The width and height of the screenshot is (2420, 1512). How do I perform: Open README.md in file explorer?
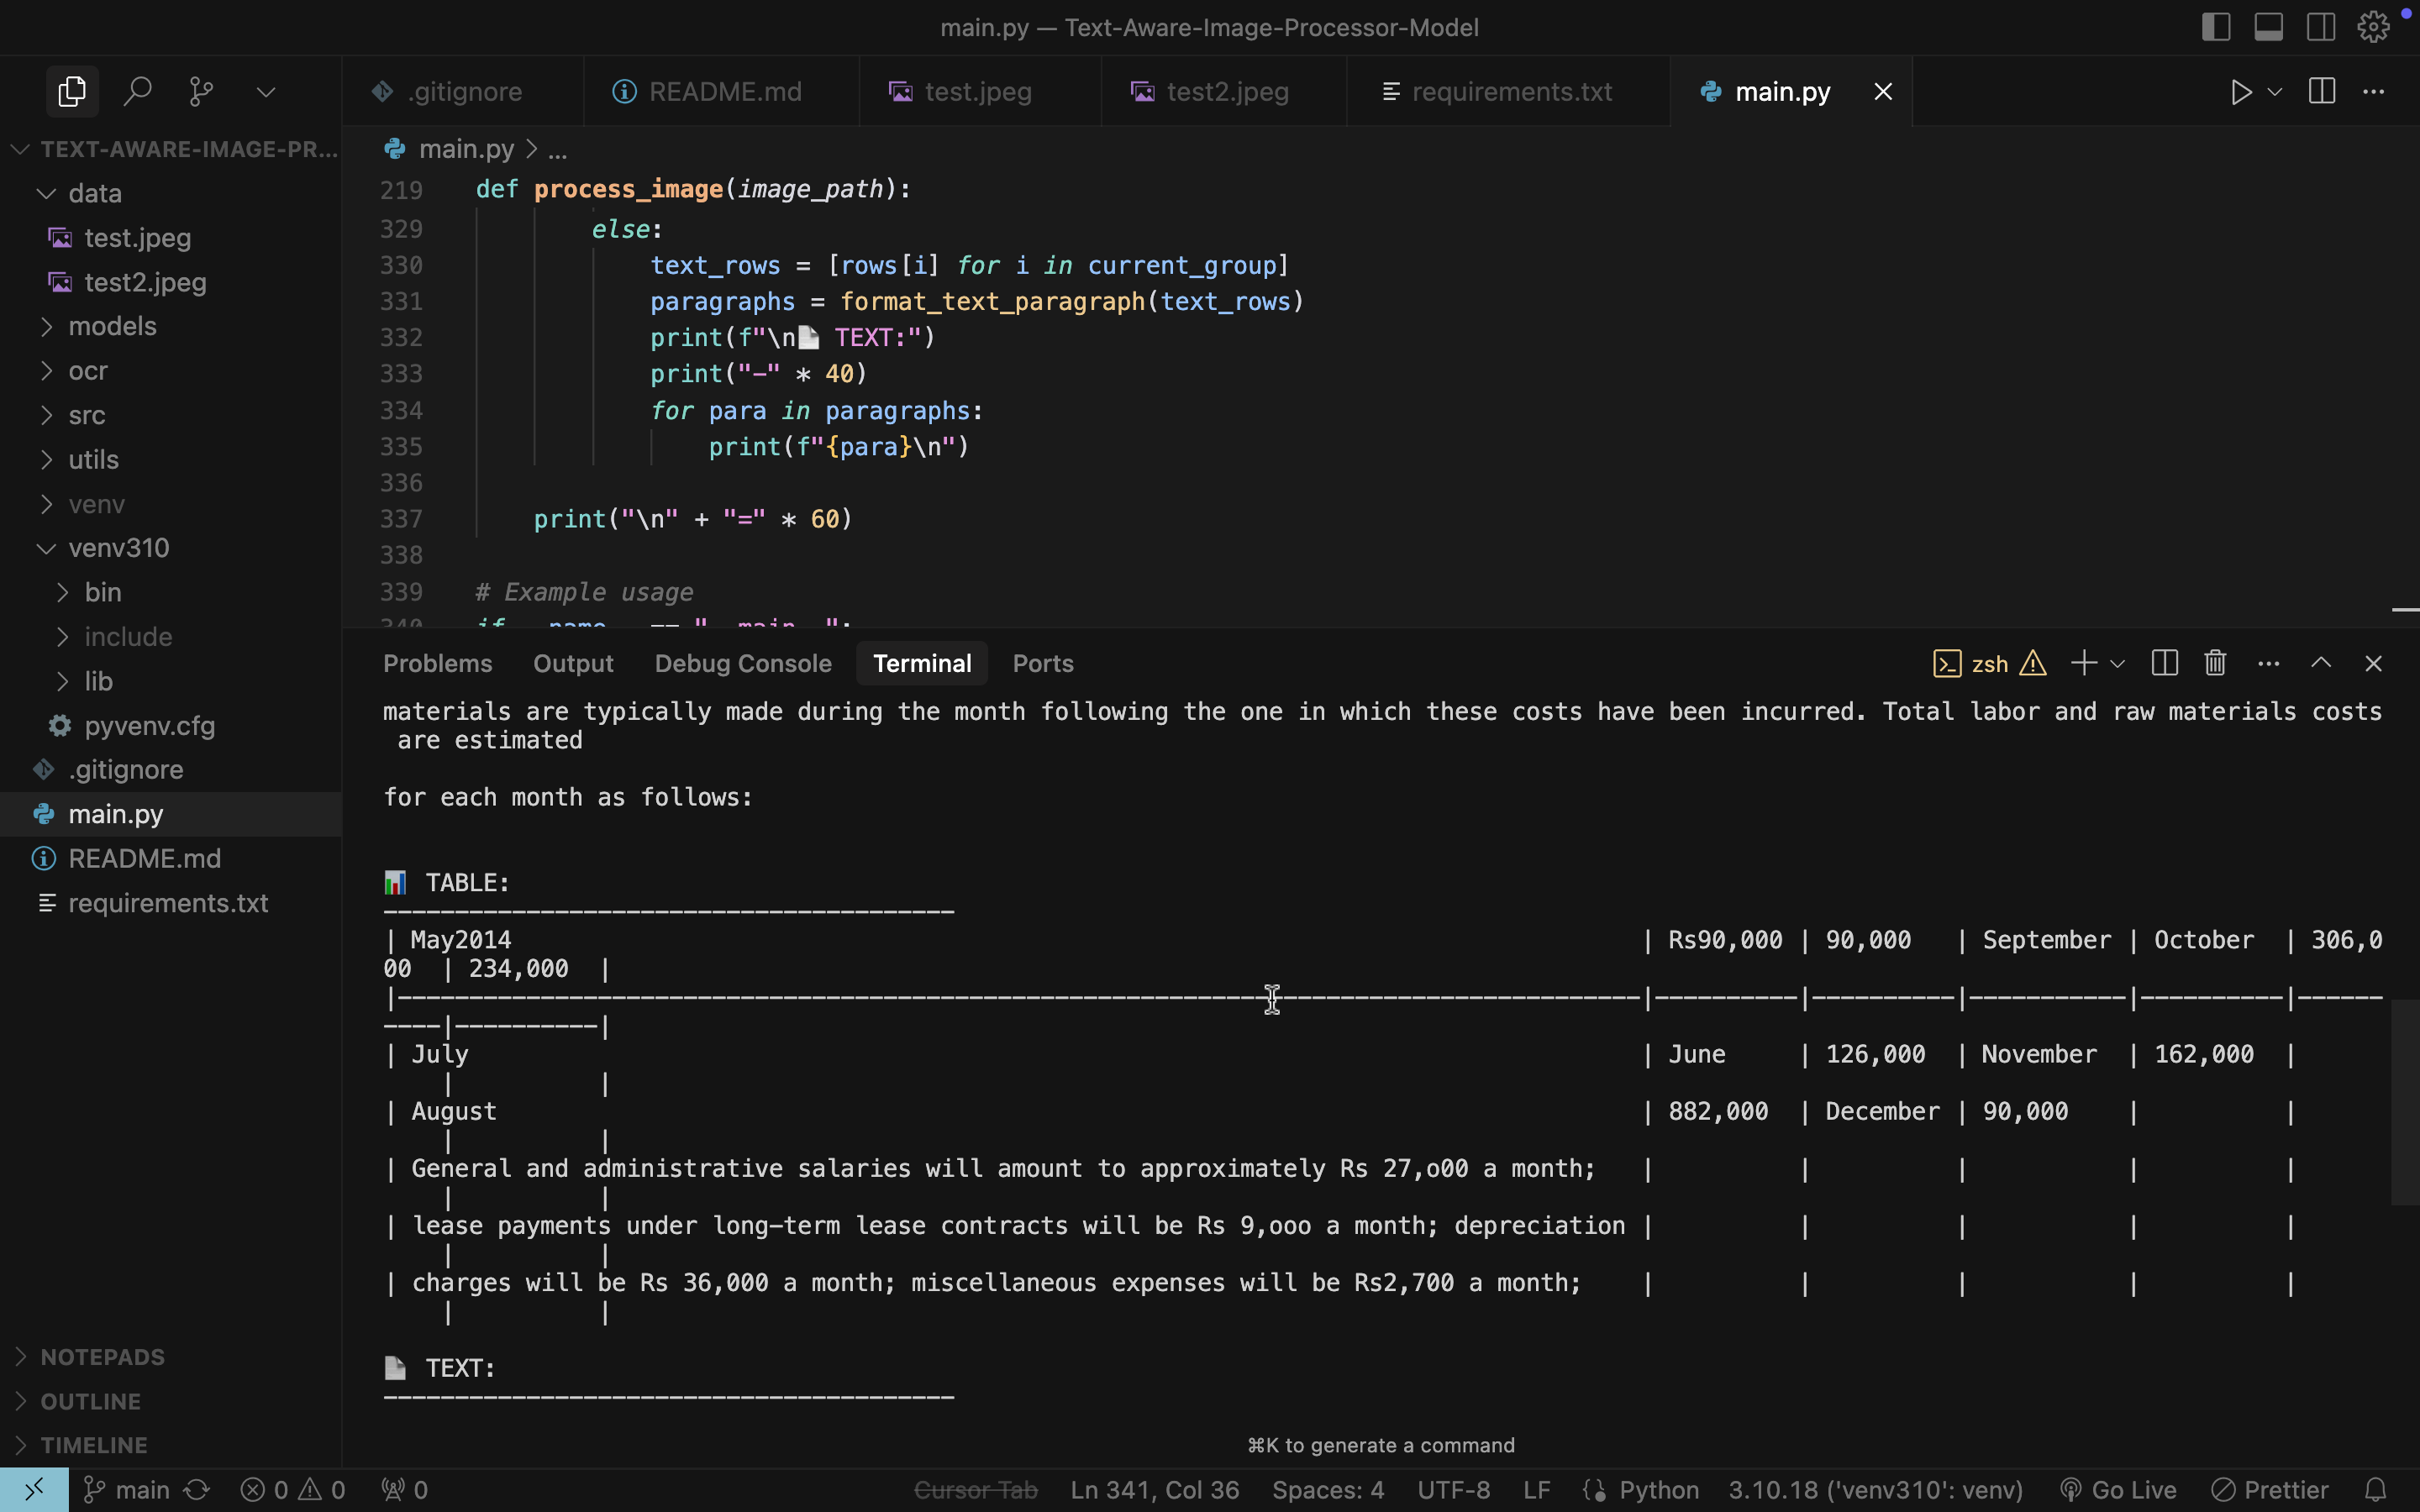coord(144,858)
